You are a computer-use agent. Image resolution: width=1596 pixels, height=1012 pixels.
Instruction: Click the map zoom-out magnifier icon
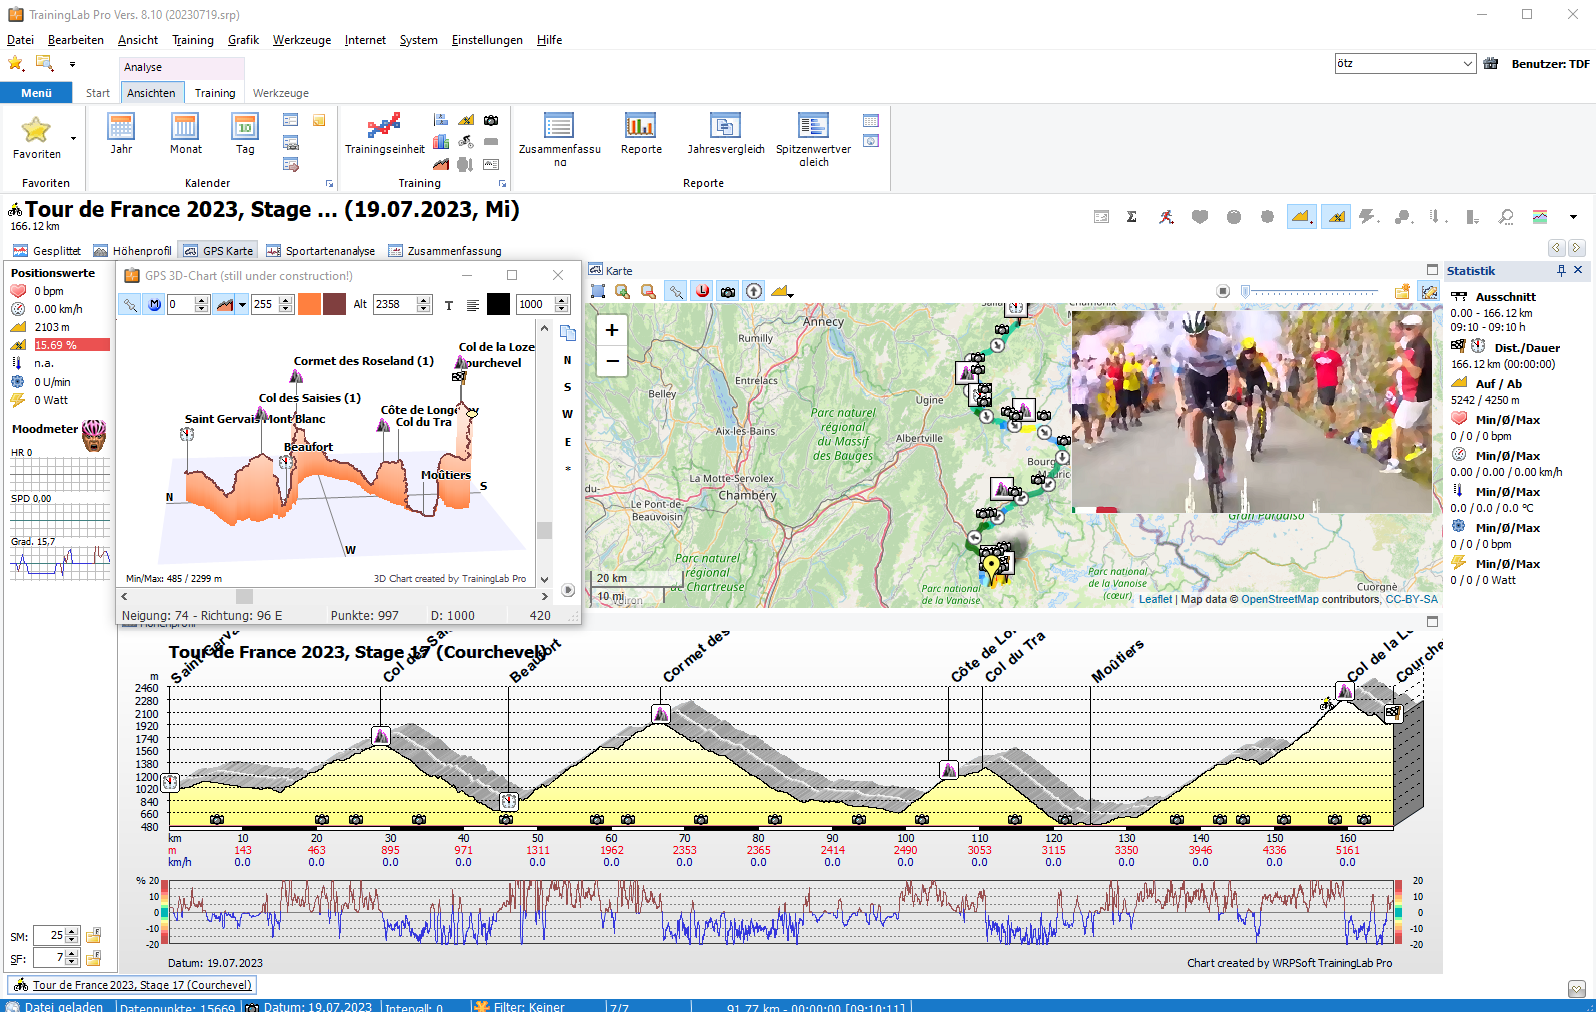coord(648,291)
